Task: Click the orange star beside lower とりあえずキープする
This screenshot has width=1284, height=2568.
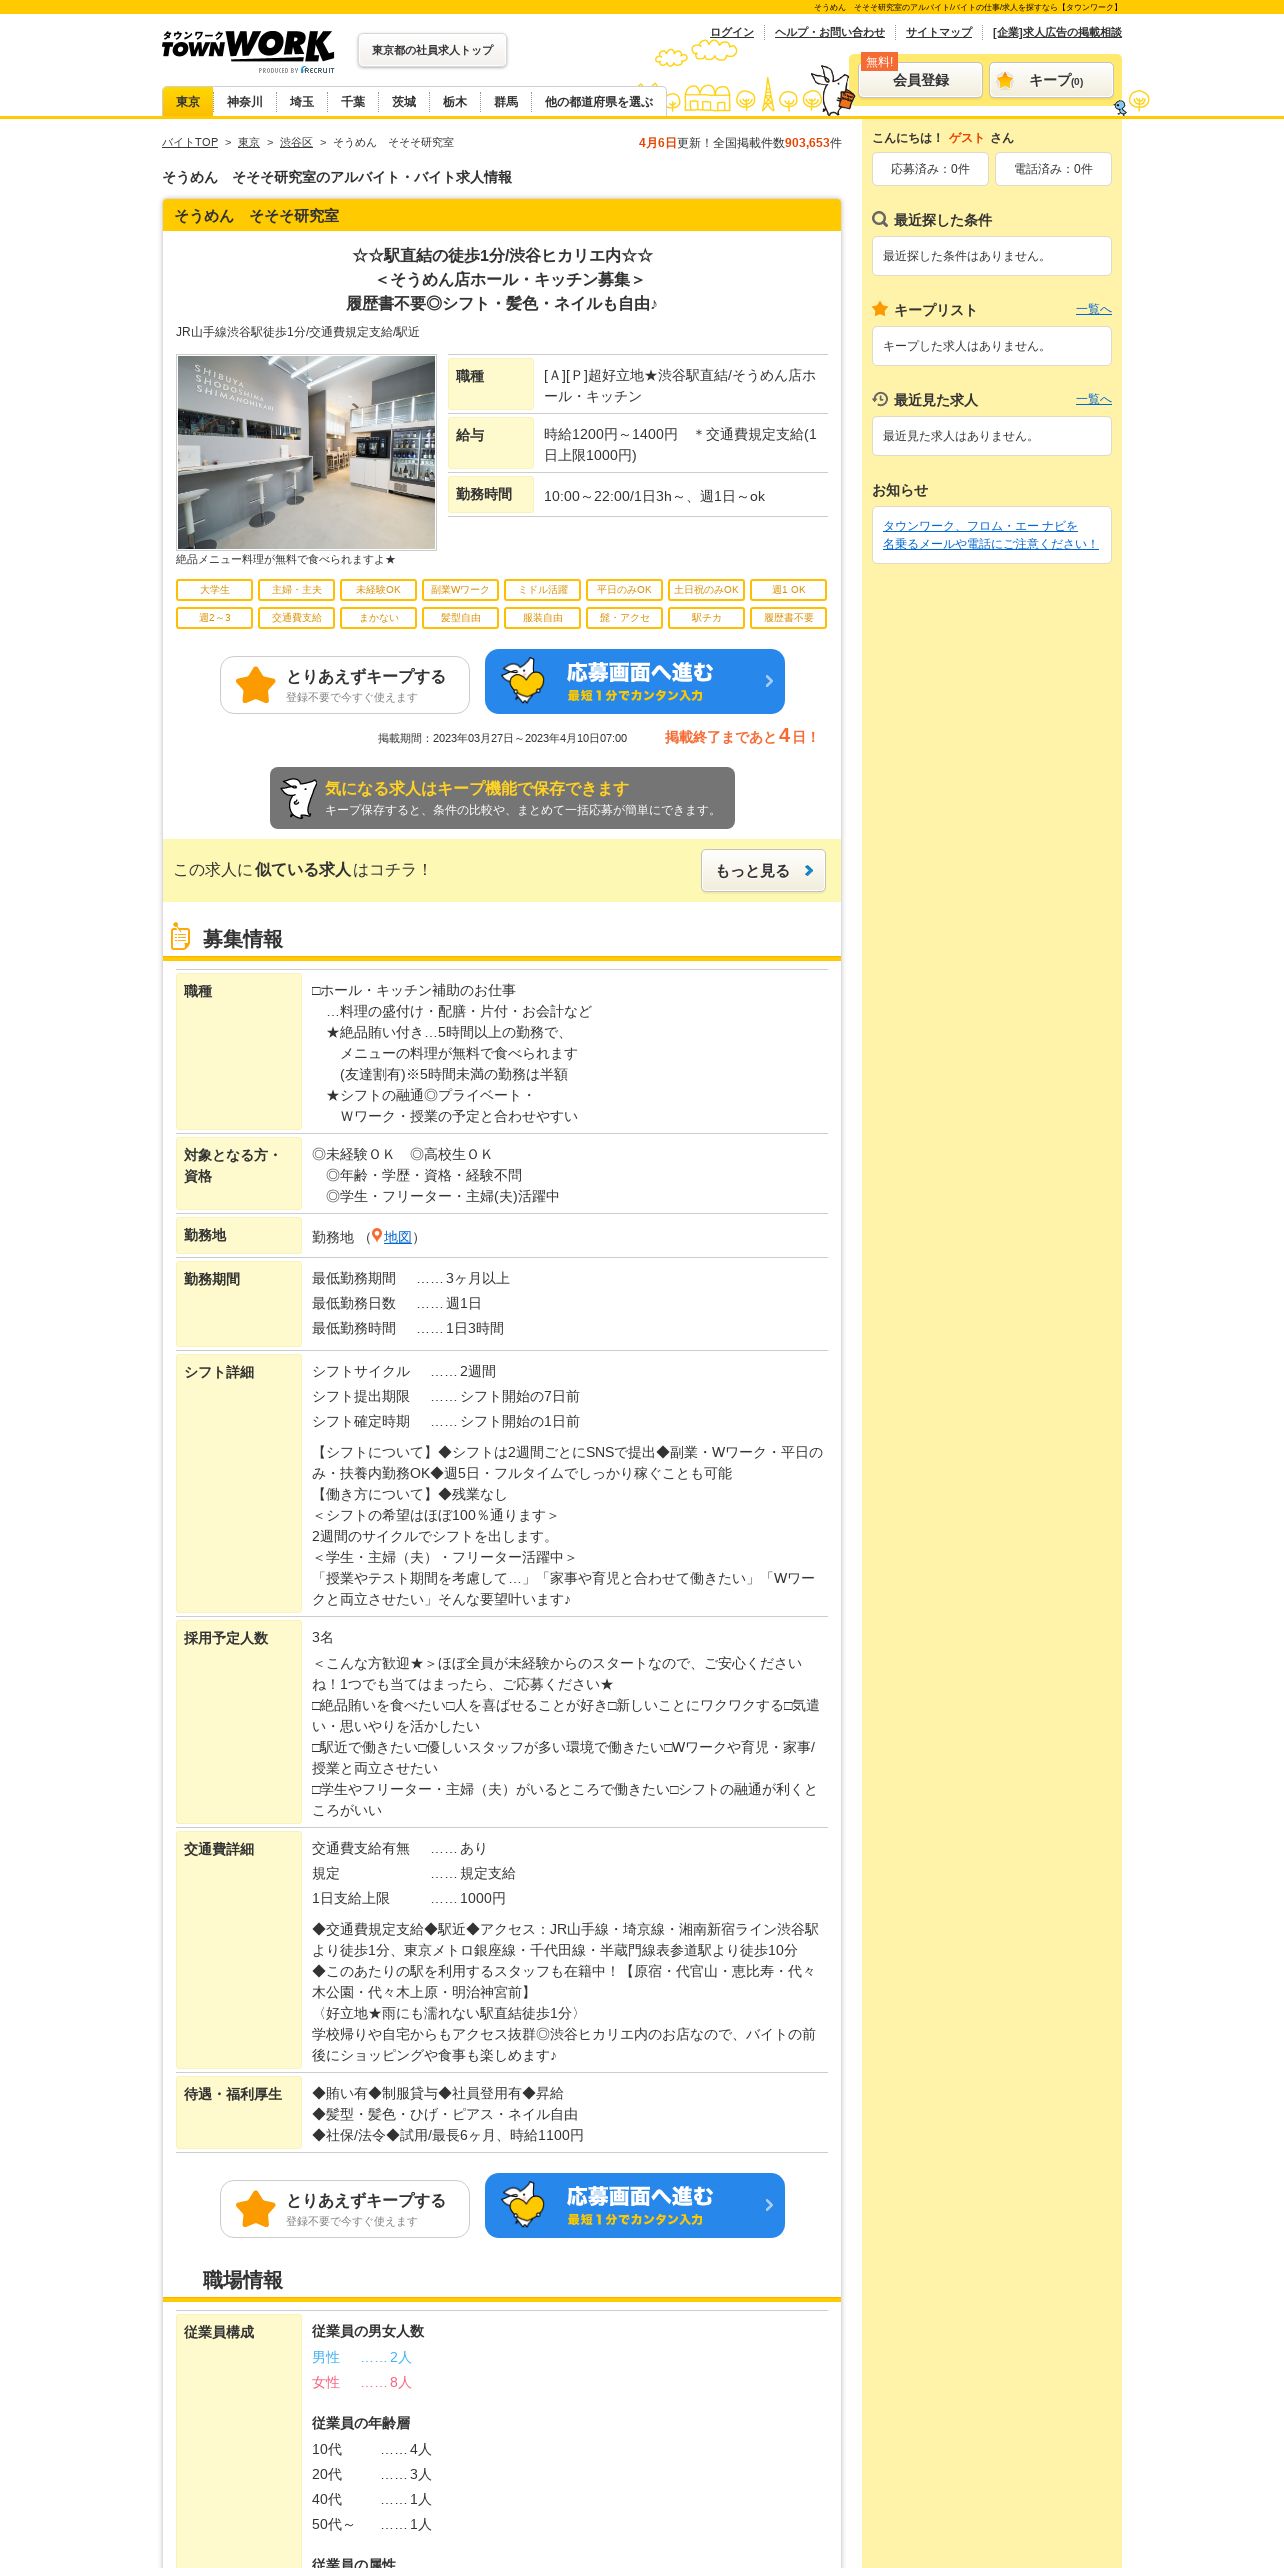Action: pos(255,2209)
